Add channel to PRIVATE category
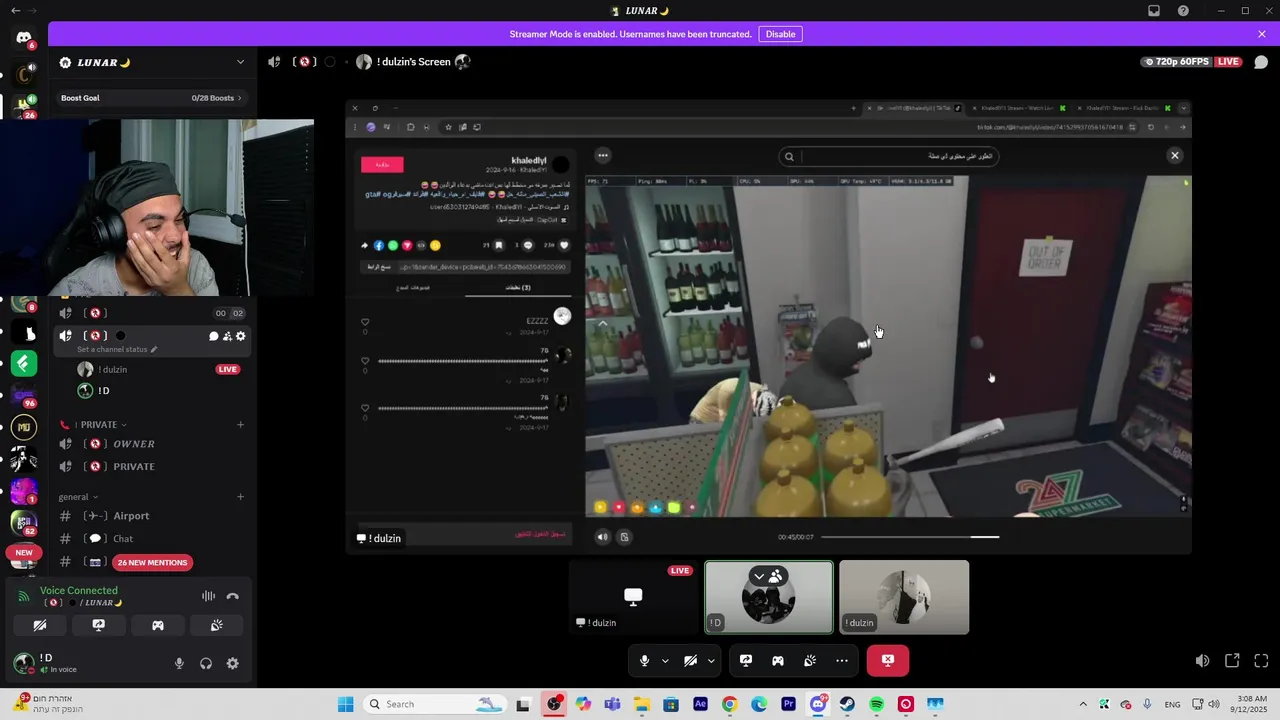1280x720 pixels. 240,425
